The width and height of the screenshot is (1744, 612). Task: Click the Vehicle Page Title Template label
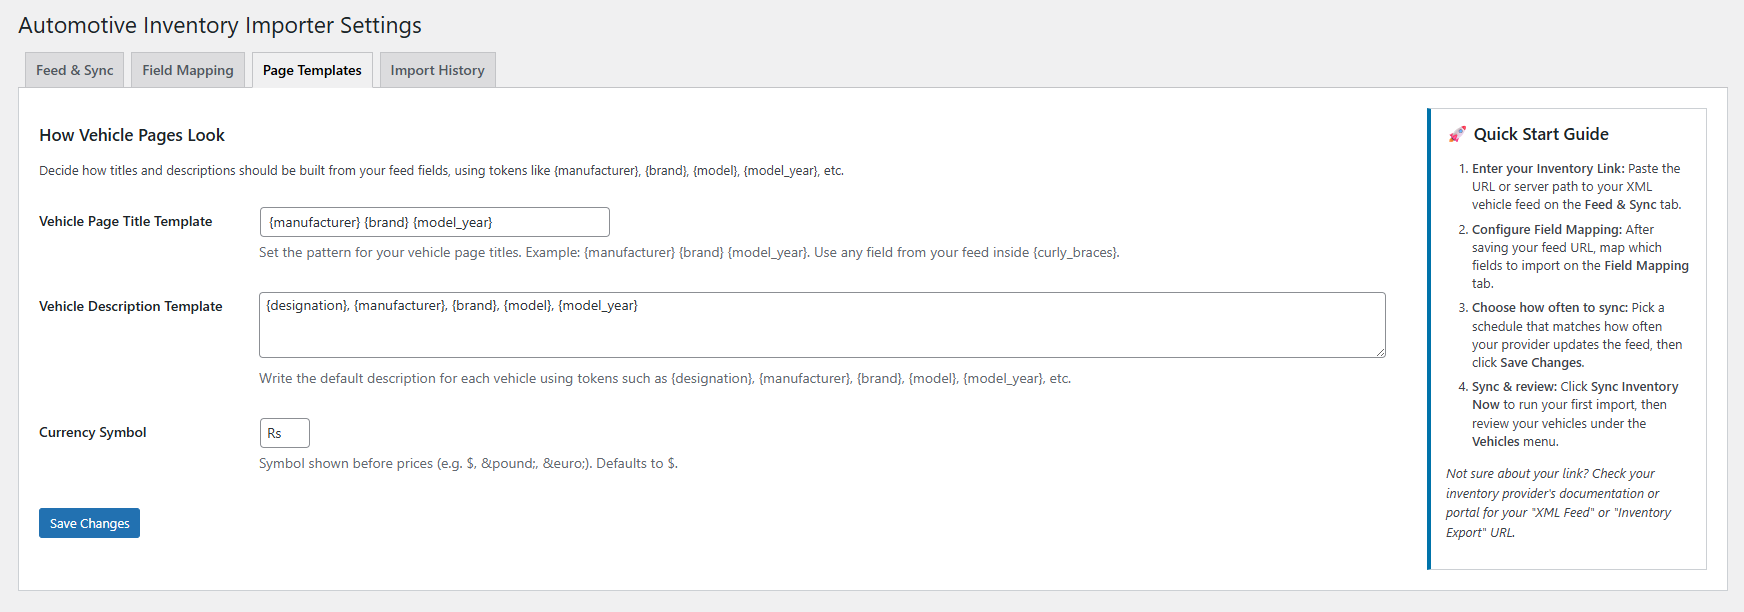(125, 222)
